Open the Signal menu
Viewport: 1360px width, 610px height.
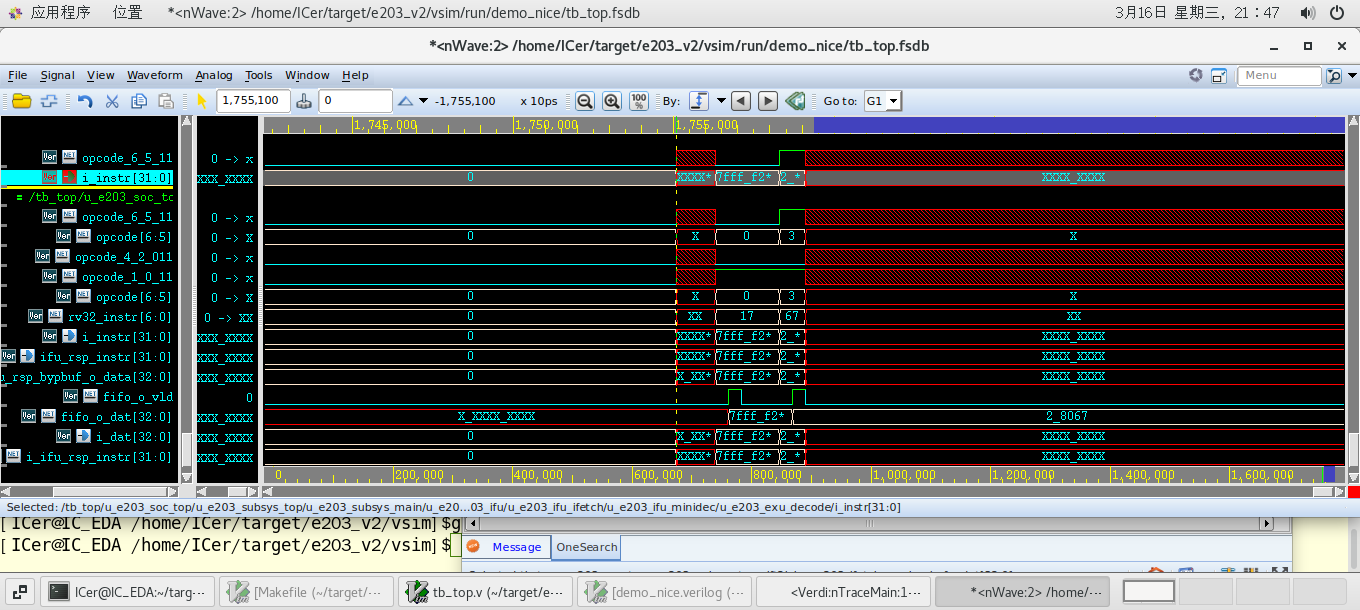tap(57, 75)
